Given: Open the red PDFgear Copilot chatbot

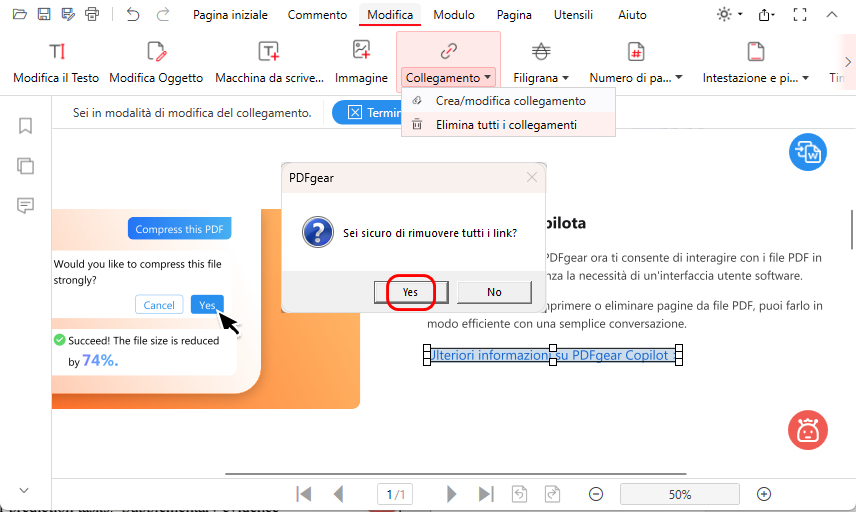Looking at the screenshot, I should 808,430.
